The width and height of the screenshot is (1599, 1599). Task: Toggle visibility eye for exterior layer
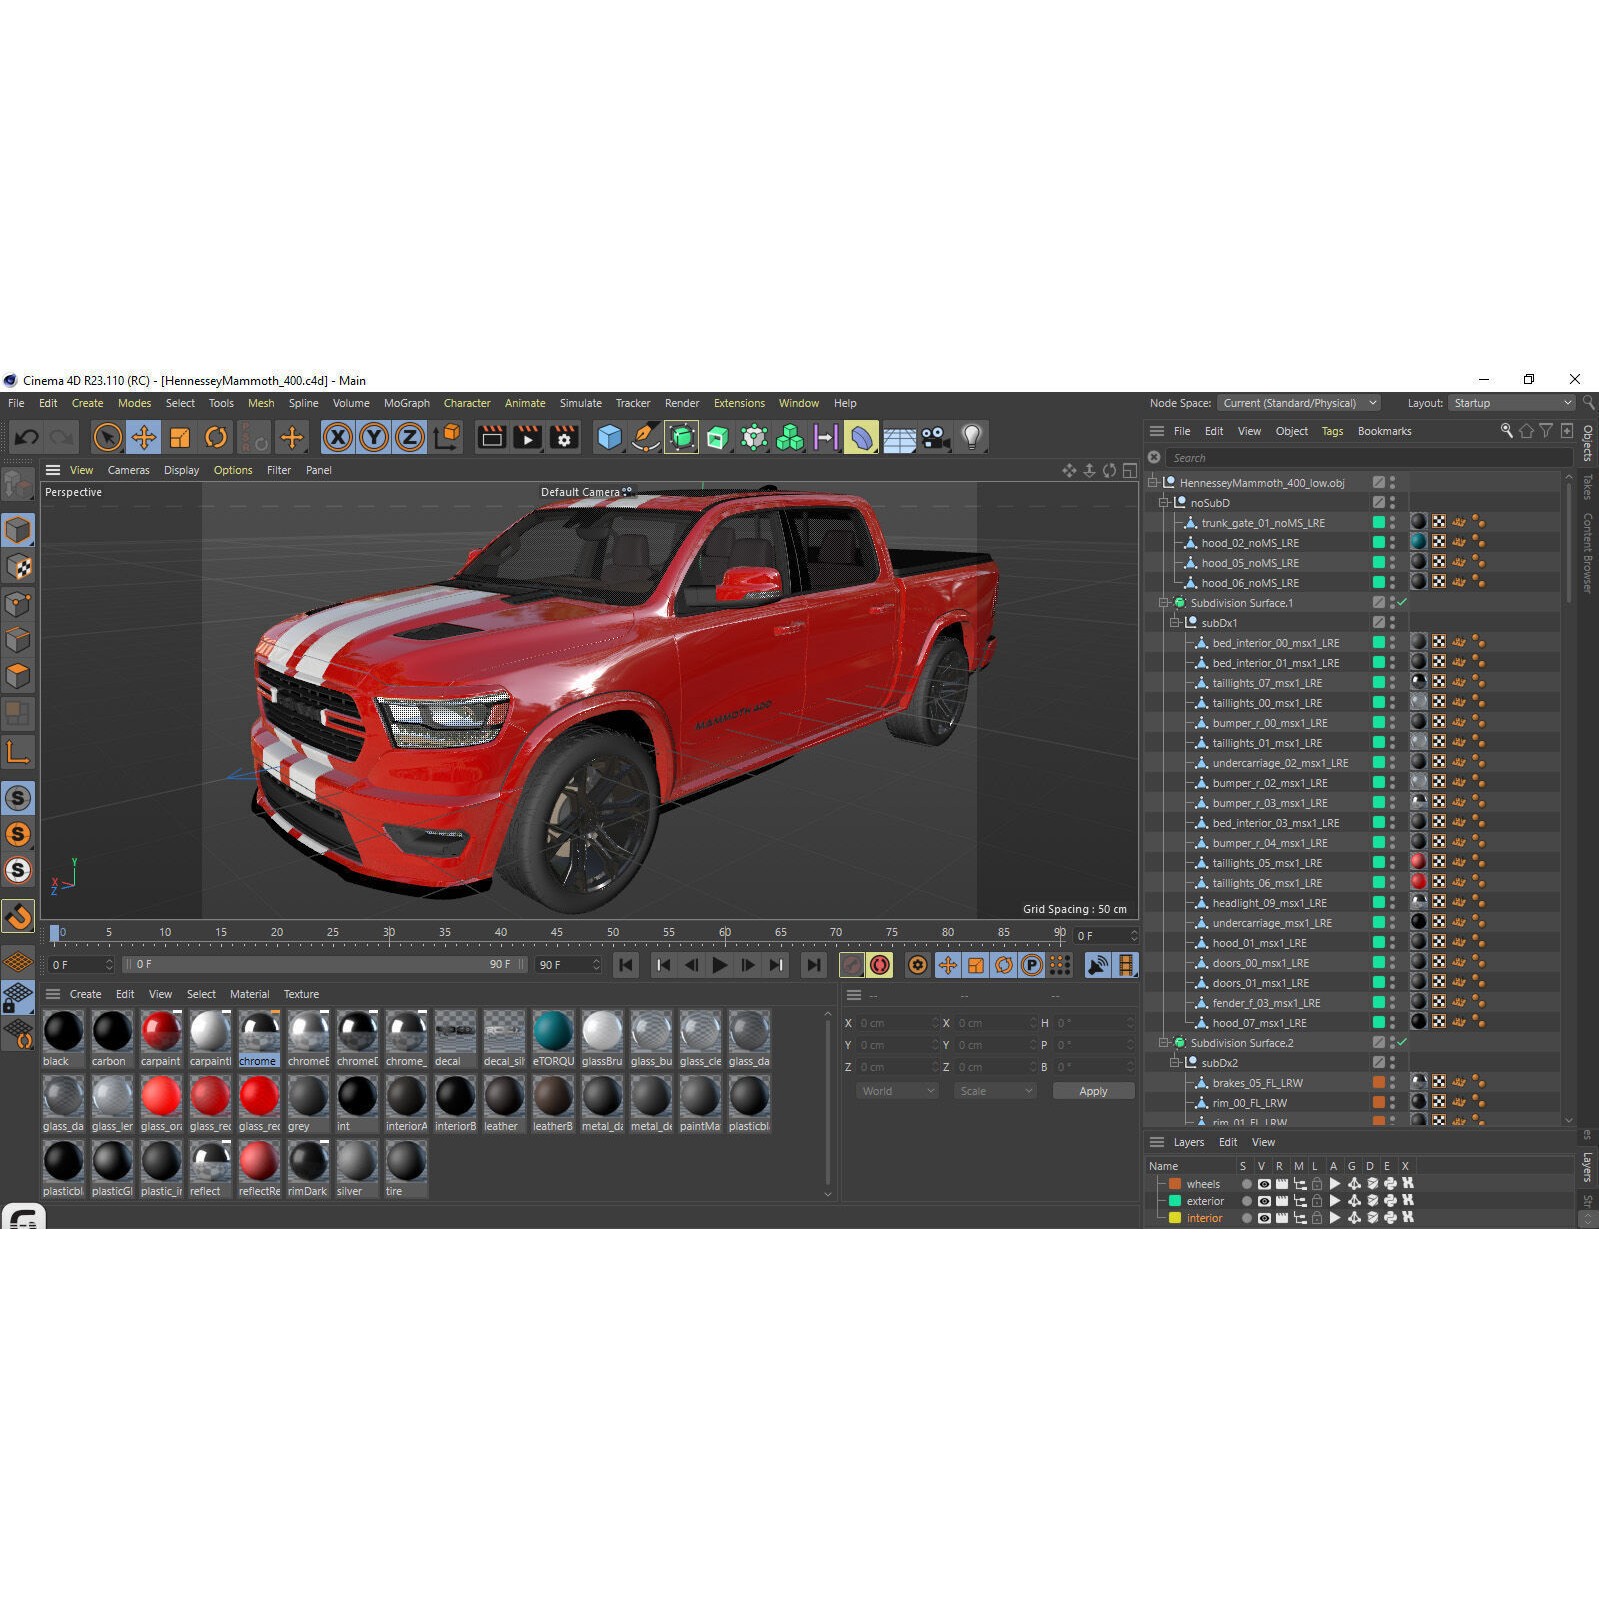tap(1264, 1201)
